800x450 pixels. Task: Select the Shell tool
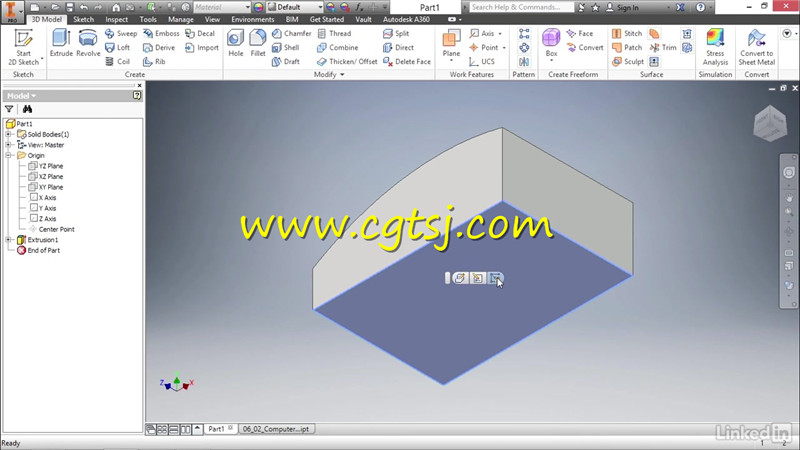[286, 47]
